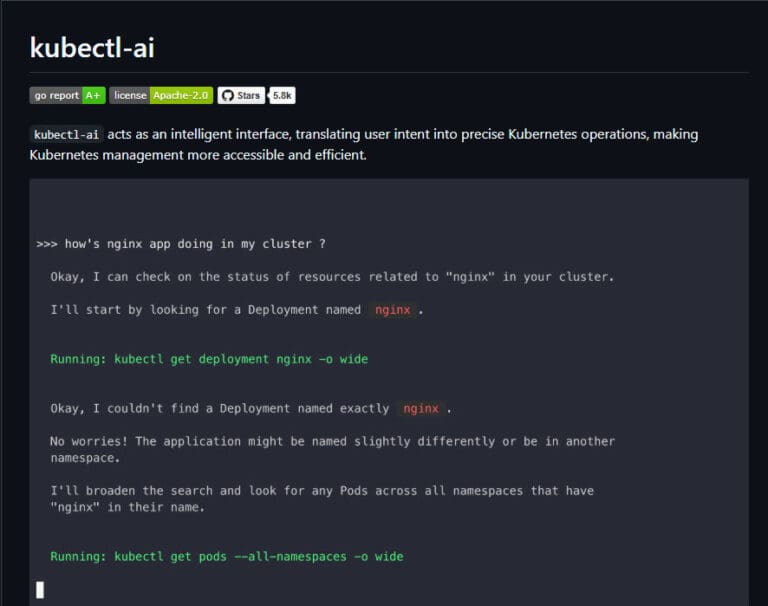Click the 'Okay, I can check' response line
Viewport: 768px width, 606px height.
click(332, 277)
